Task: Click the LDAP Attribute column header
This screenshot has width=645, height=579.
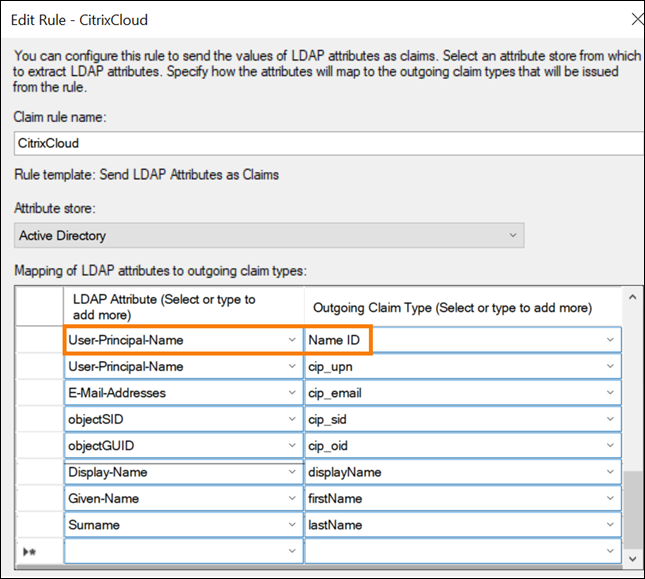Action: tap(184, 307)
